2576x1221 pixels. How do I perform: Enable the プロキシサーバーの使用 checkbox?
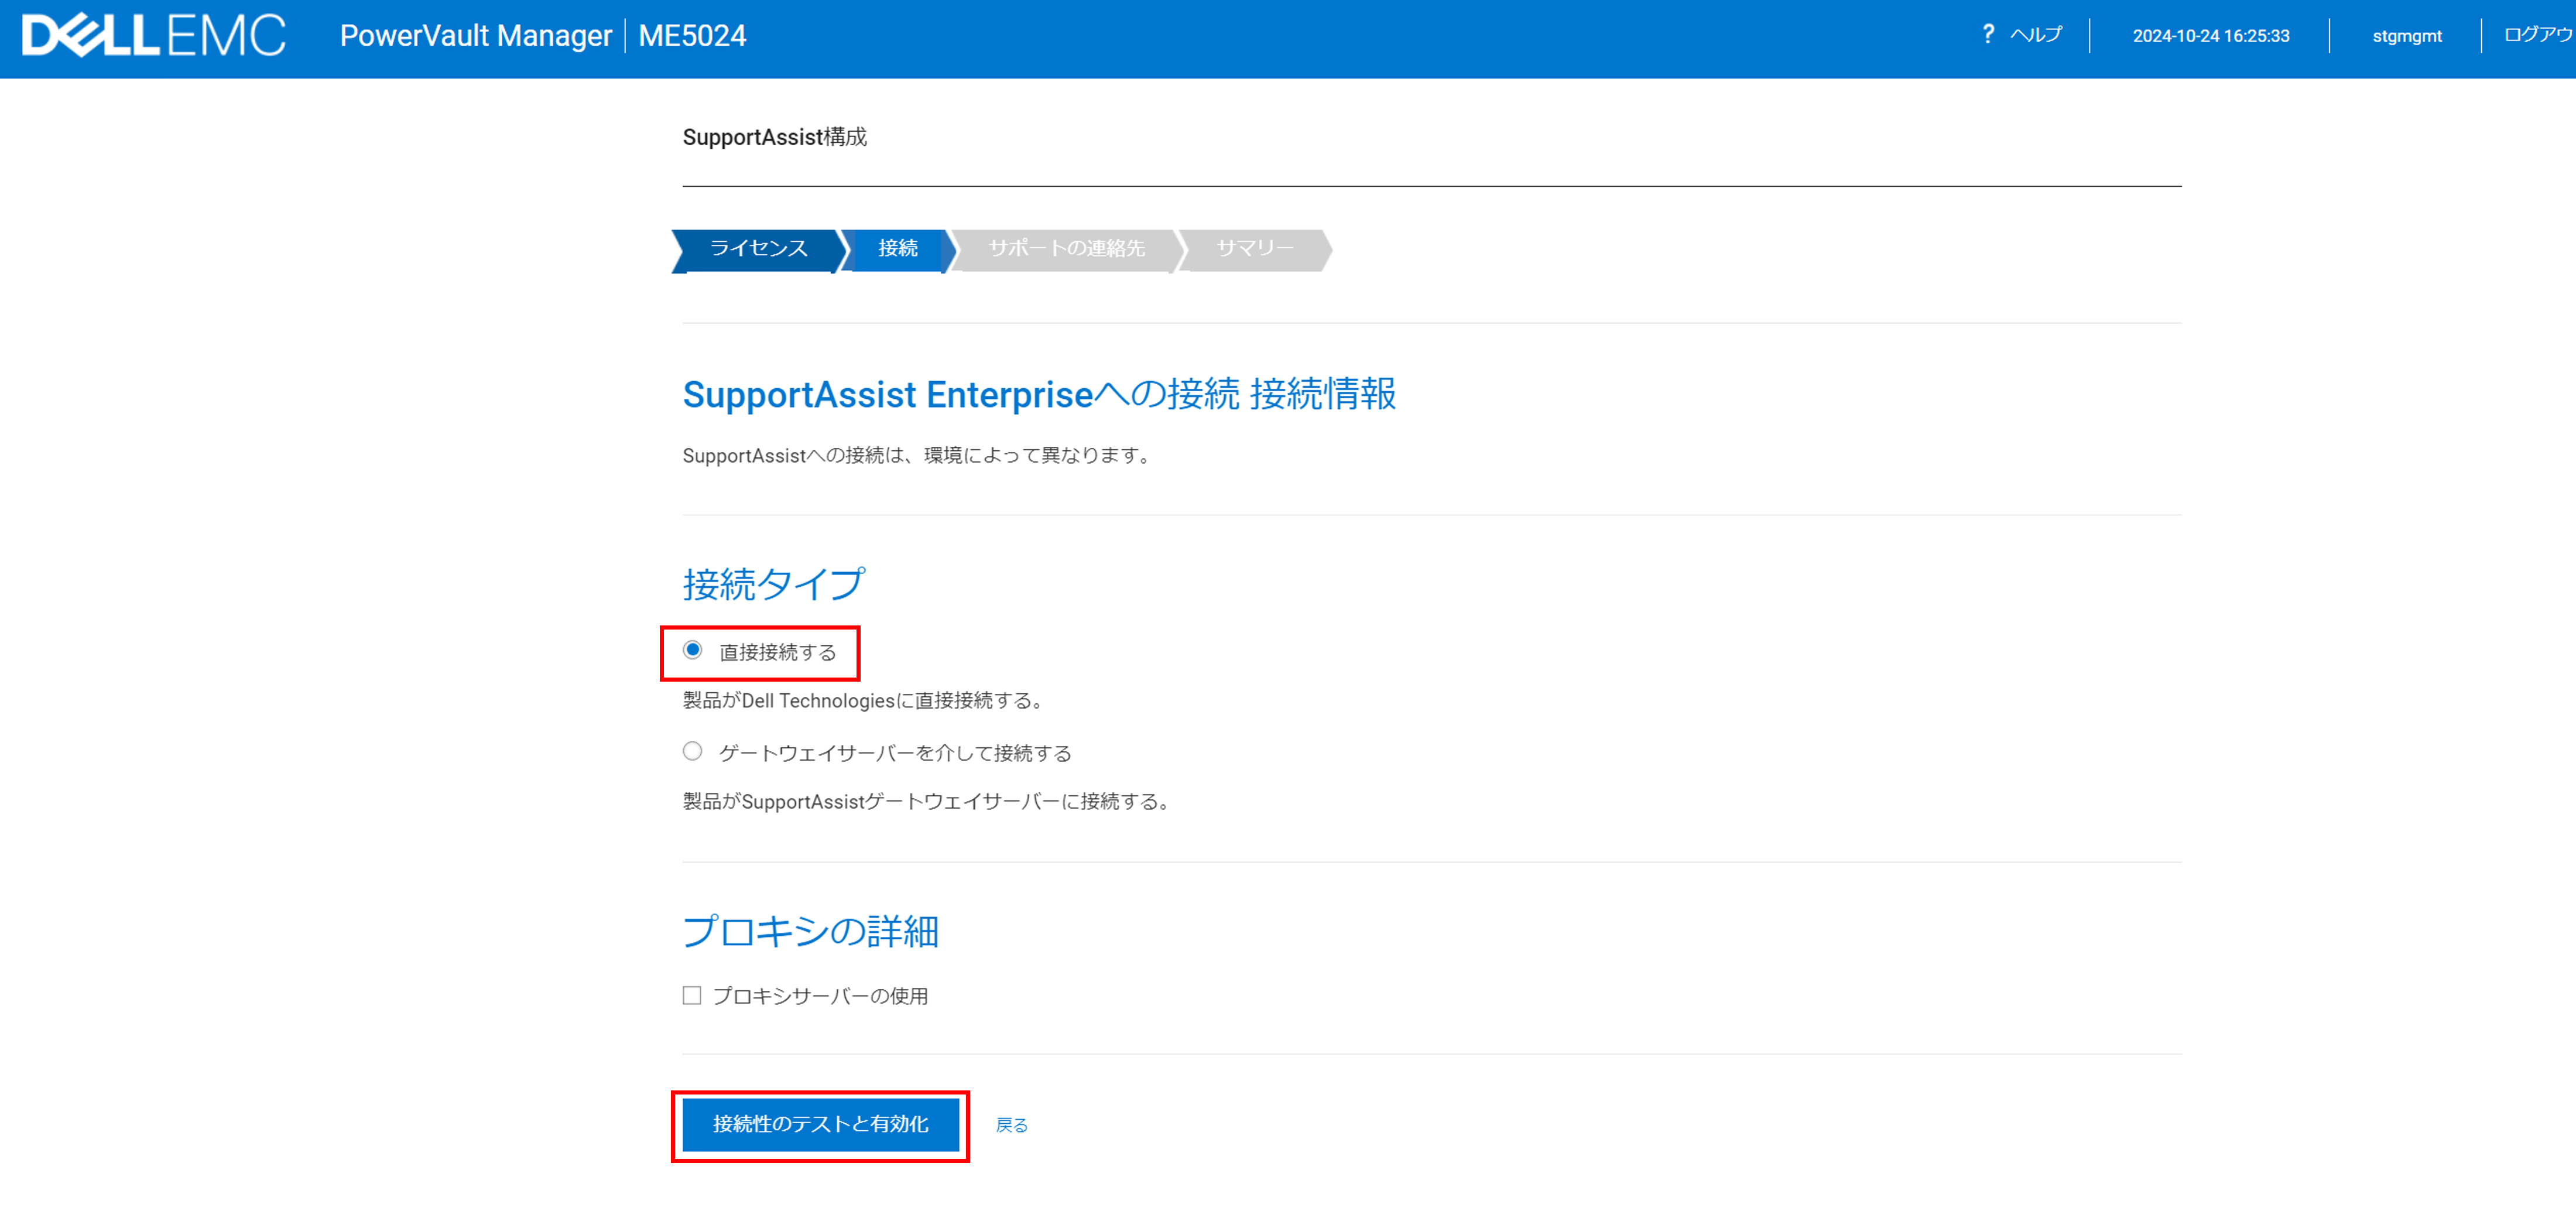pyautogui.click(x=692, y=996)
